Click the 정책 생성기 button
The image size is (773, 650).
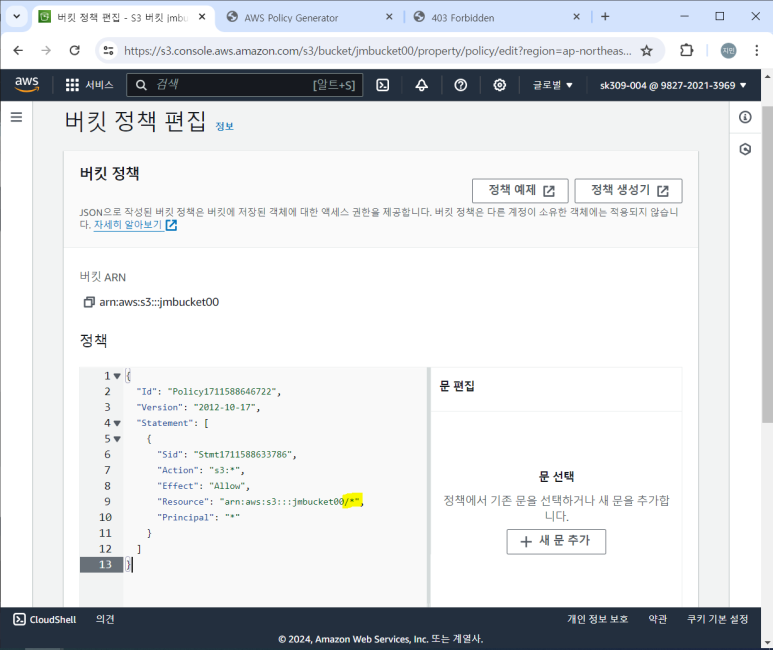coord(629,190)
